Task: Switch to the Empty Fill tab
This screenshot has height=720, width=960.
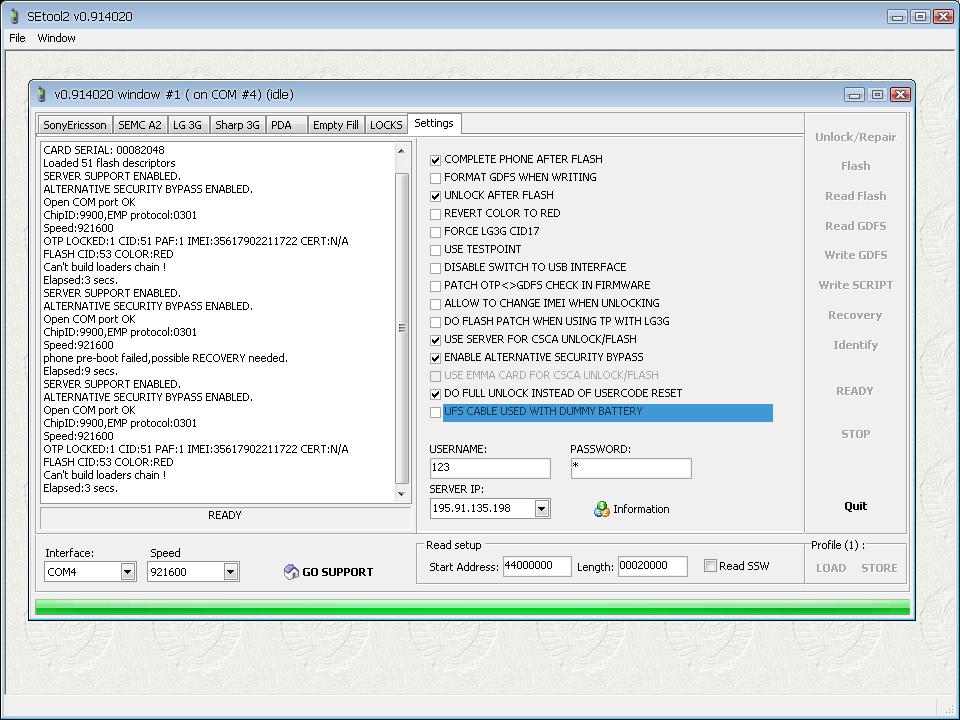Action: coord(336,125)
